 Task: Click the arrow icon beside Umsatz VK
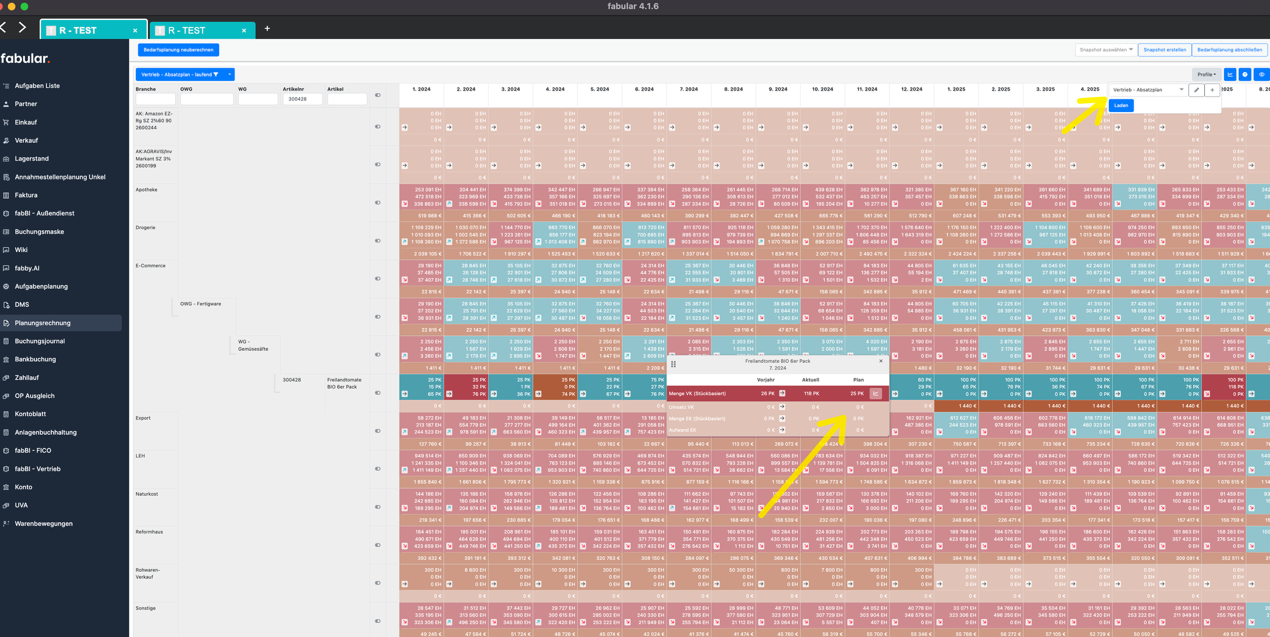(782, 407)
